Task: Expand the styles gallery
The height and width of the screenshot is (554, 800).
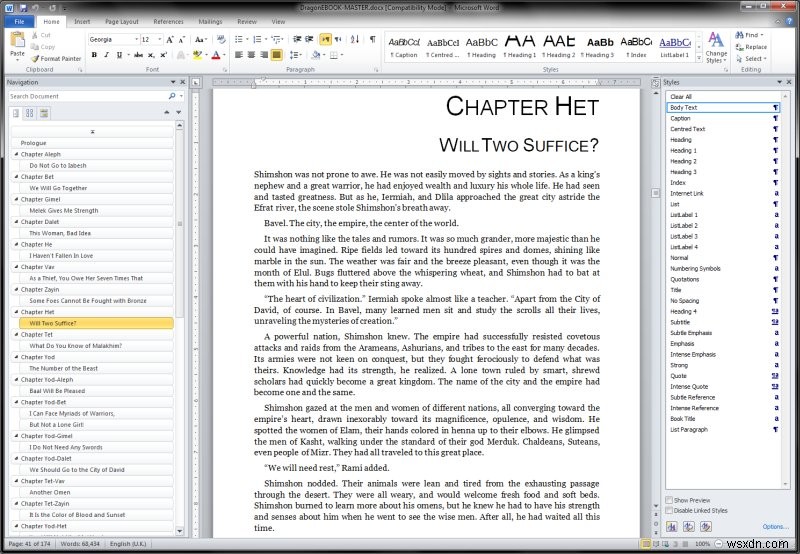Action: (699, 58)
